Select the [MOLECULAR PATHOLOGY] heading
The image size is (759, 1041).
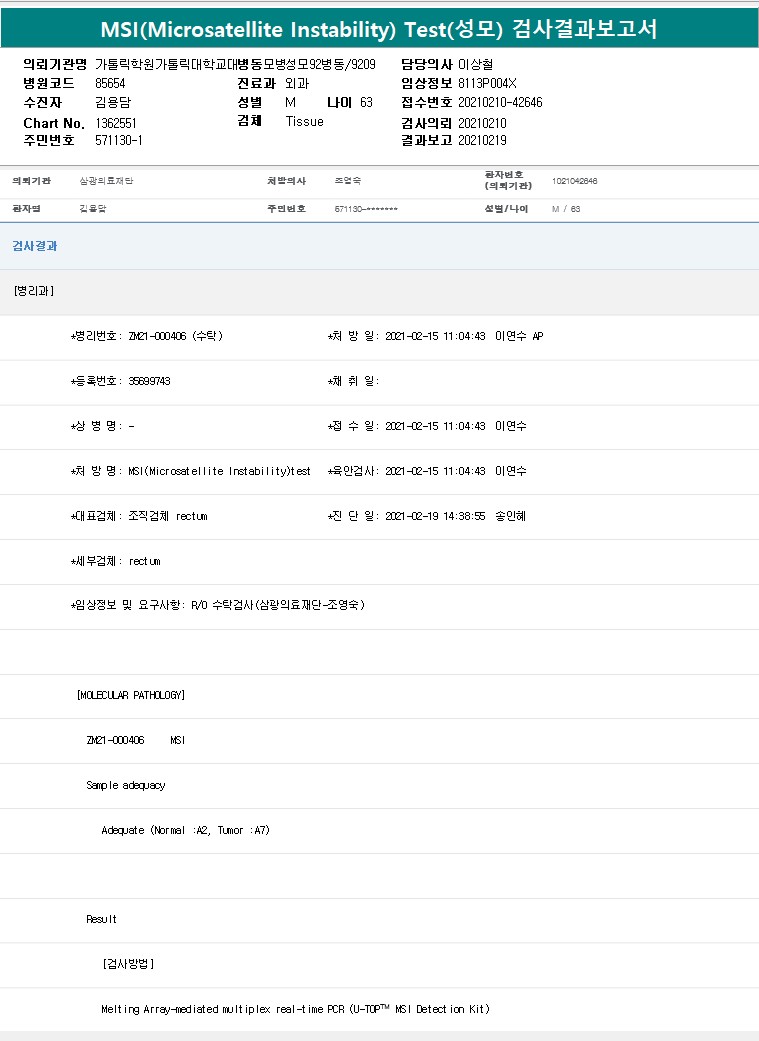click(x=131, y=695)
